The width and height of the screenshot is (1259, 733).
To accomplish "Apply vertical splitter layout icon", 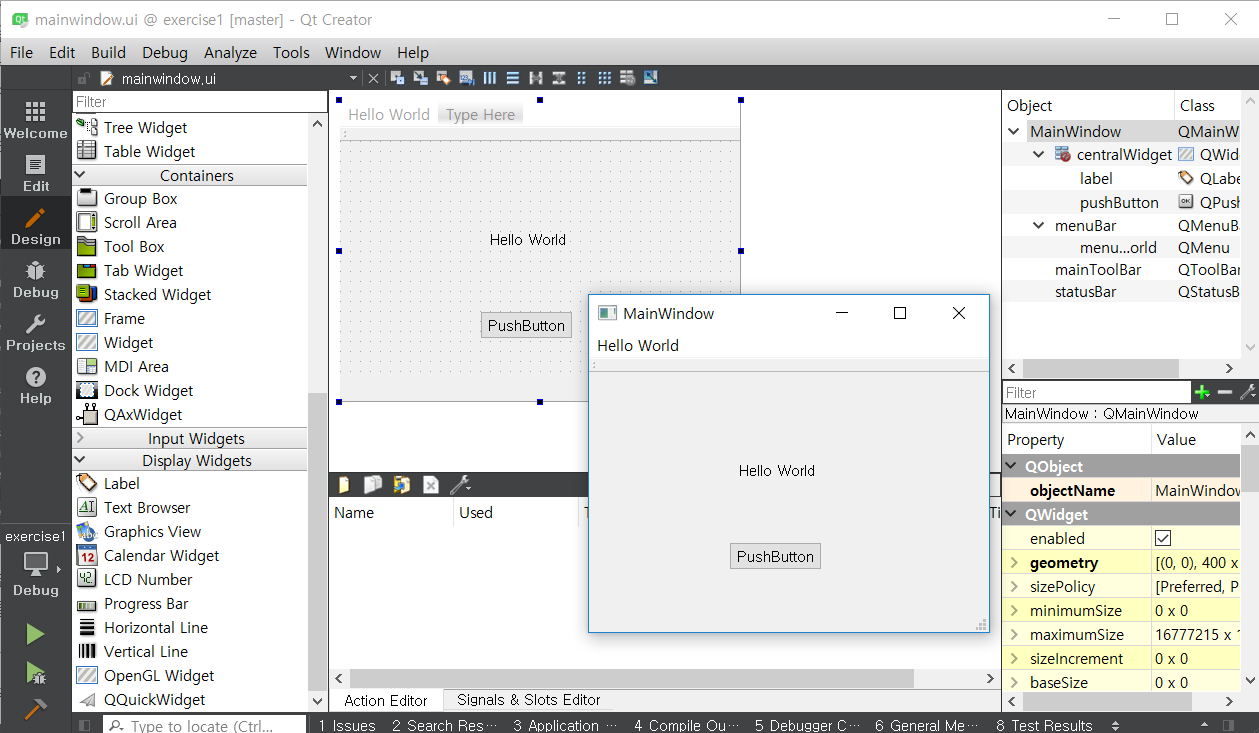I will pyautogui.click(x=559, y=78).
